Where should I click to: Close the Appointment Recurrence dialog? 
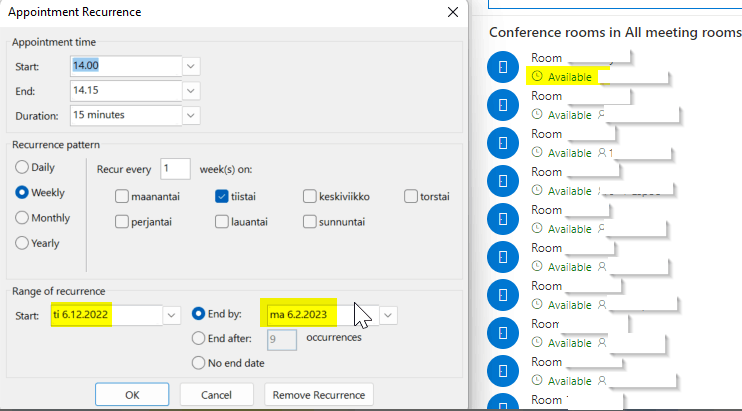pos(453,12)
